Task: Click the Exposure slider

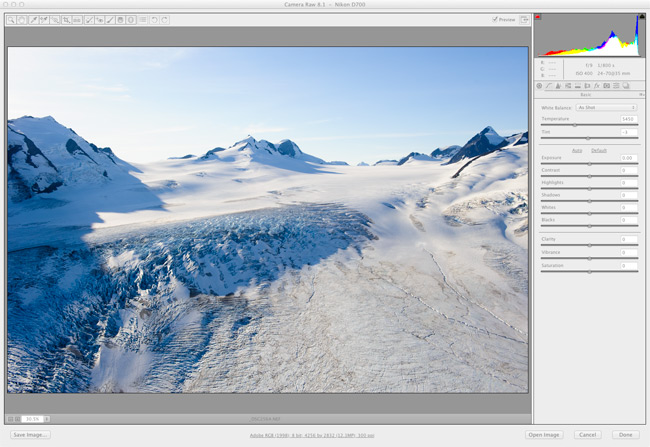Action: (x=589, y=163)
